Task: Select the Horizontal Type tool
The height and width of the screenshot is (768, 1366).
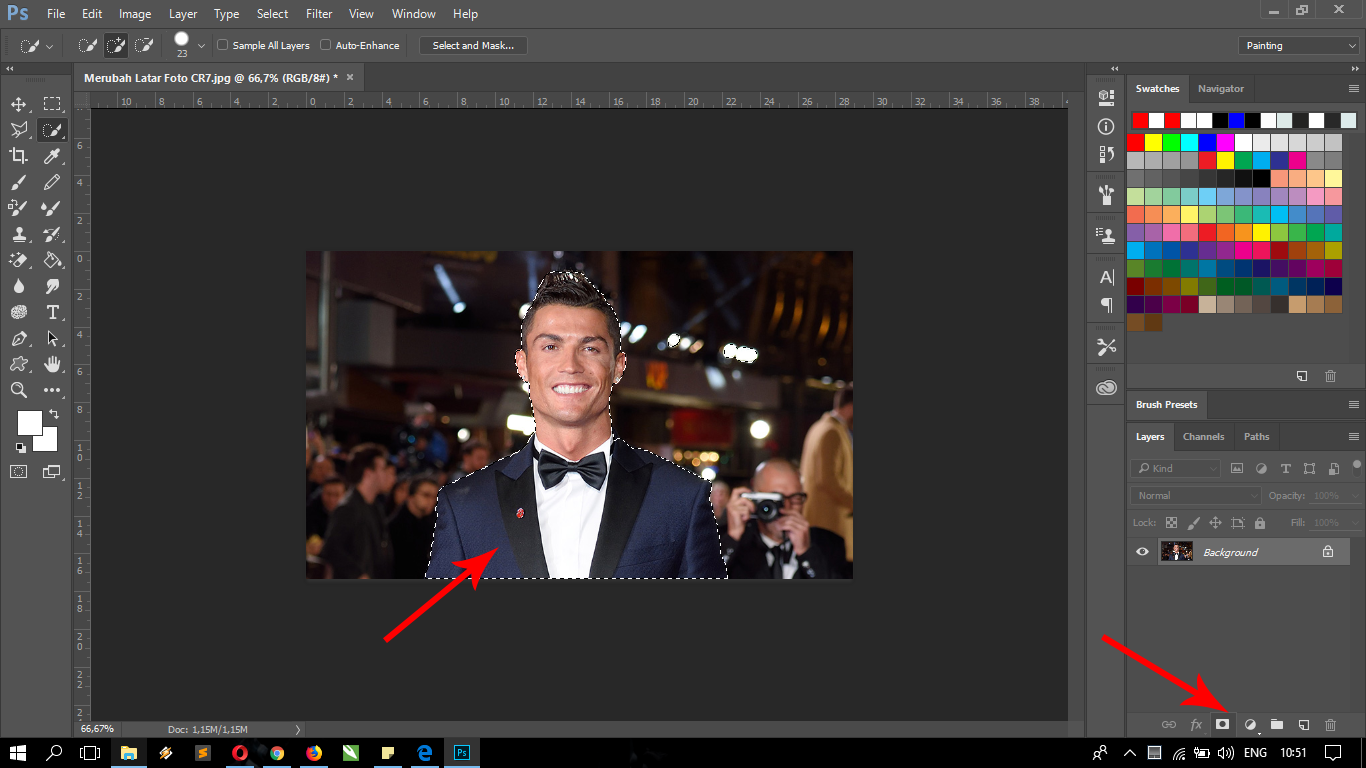Action: pos(52,312)
